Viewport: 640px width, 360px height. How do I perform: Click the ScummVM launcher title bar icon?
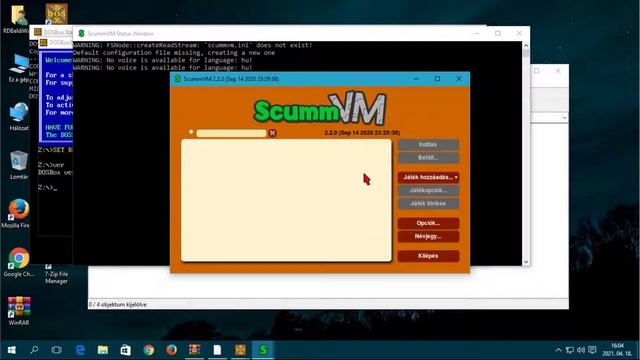click(178, 79)
